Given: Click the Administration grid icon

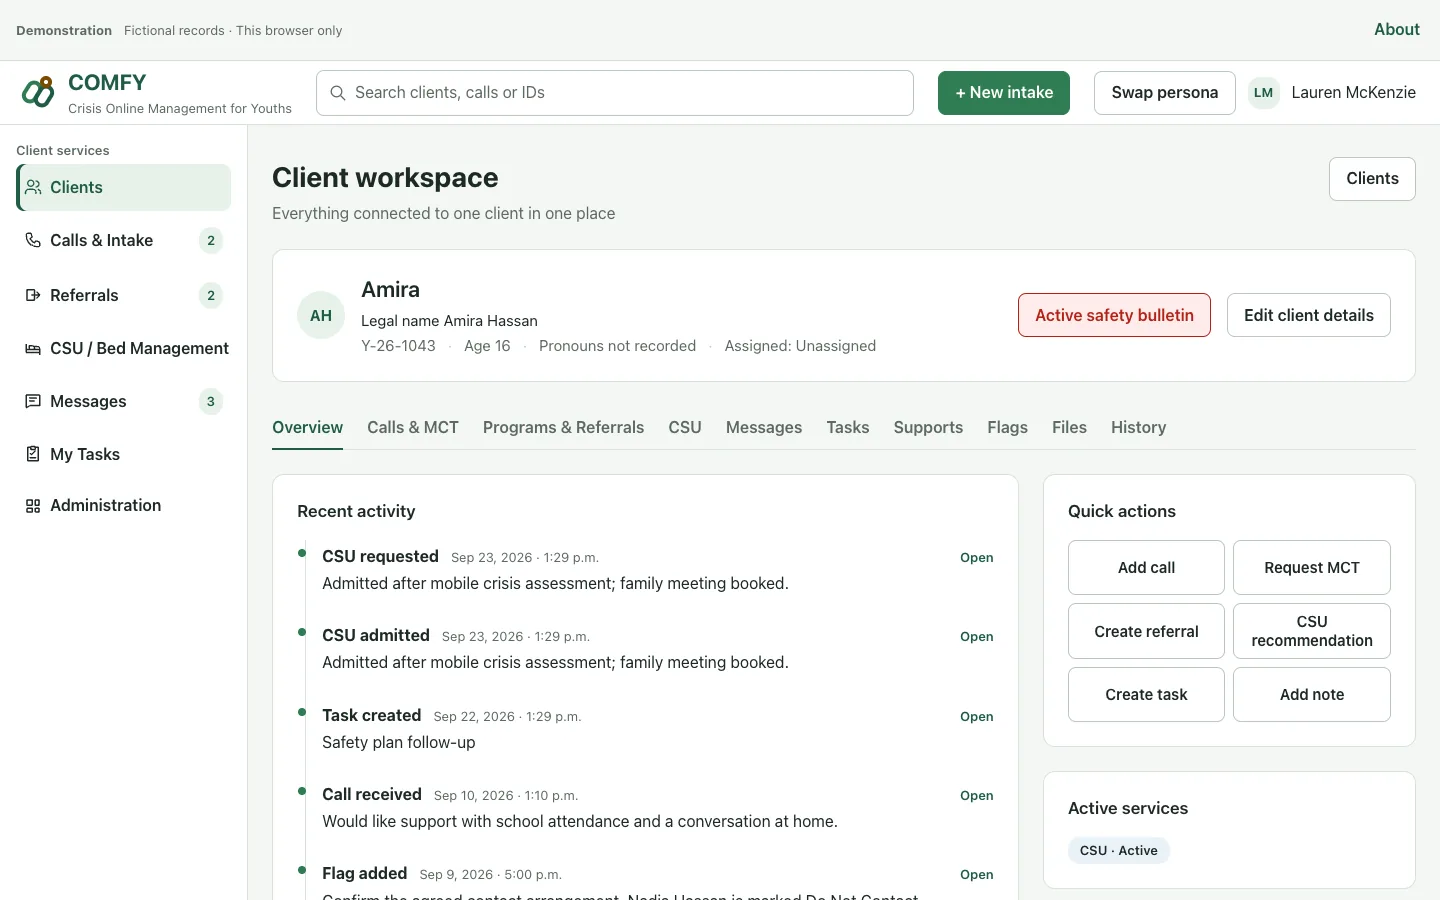Looking at the screenshot, I should point(33,506).
